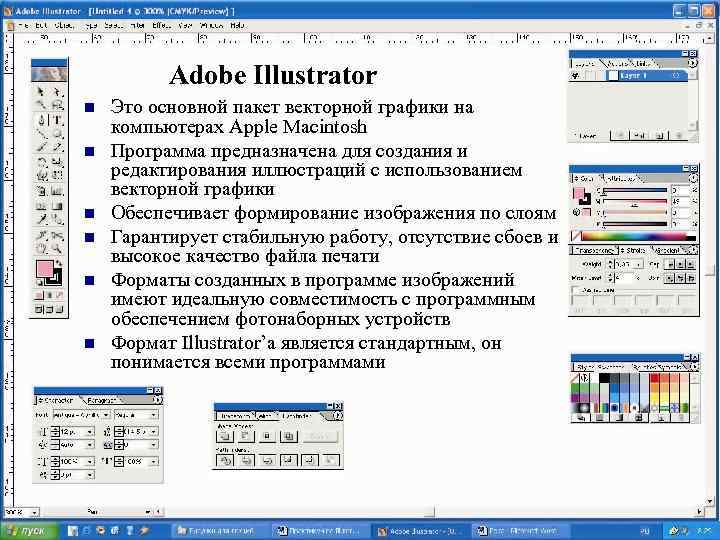Click the pink Fill swatch in toolbox
The height and width of the screenshot is (540, 720).
(x=45, y=269)
